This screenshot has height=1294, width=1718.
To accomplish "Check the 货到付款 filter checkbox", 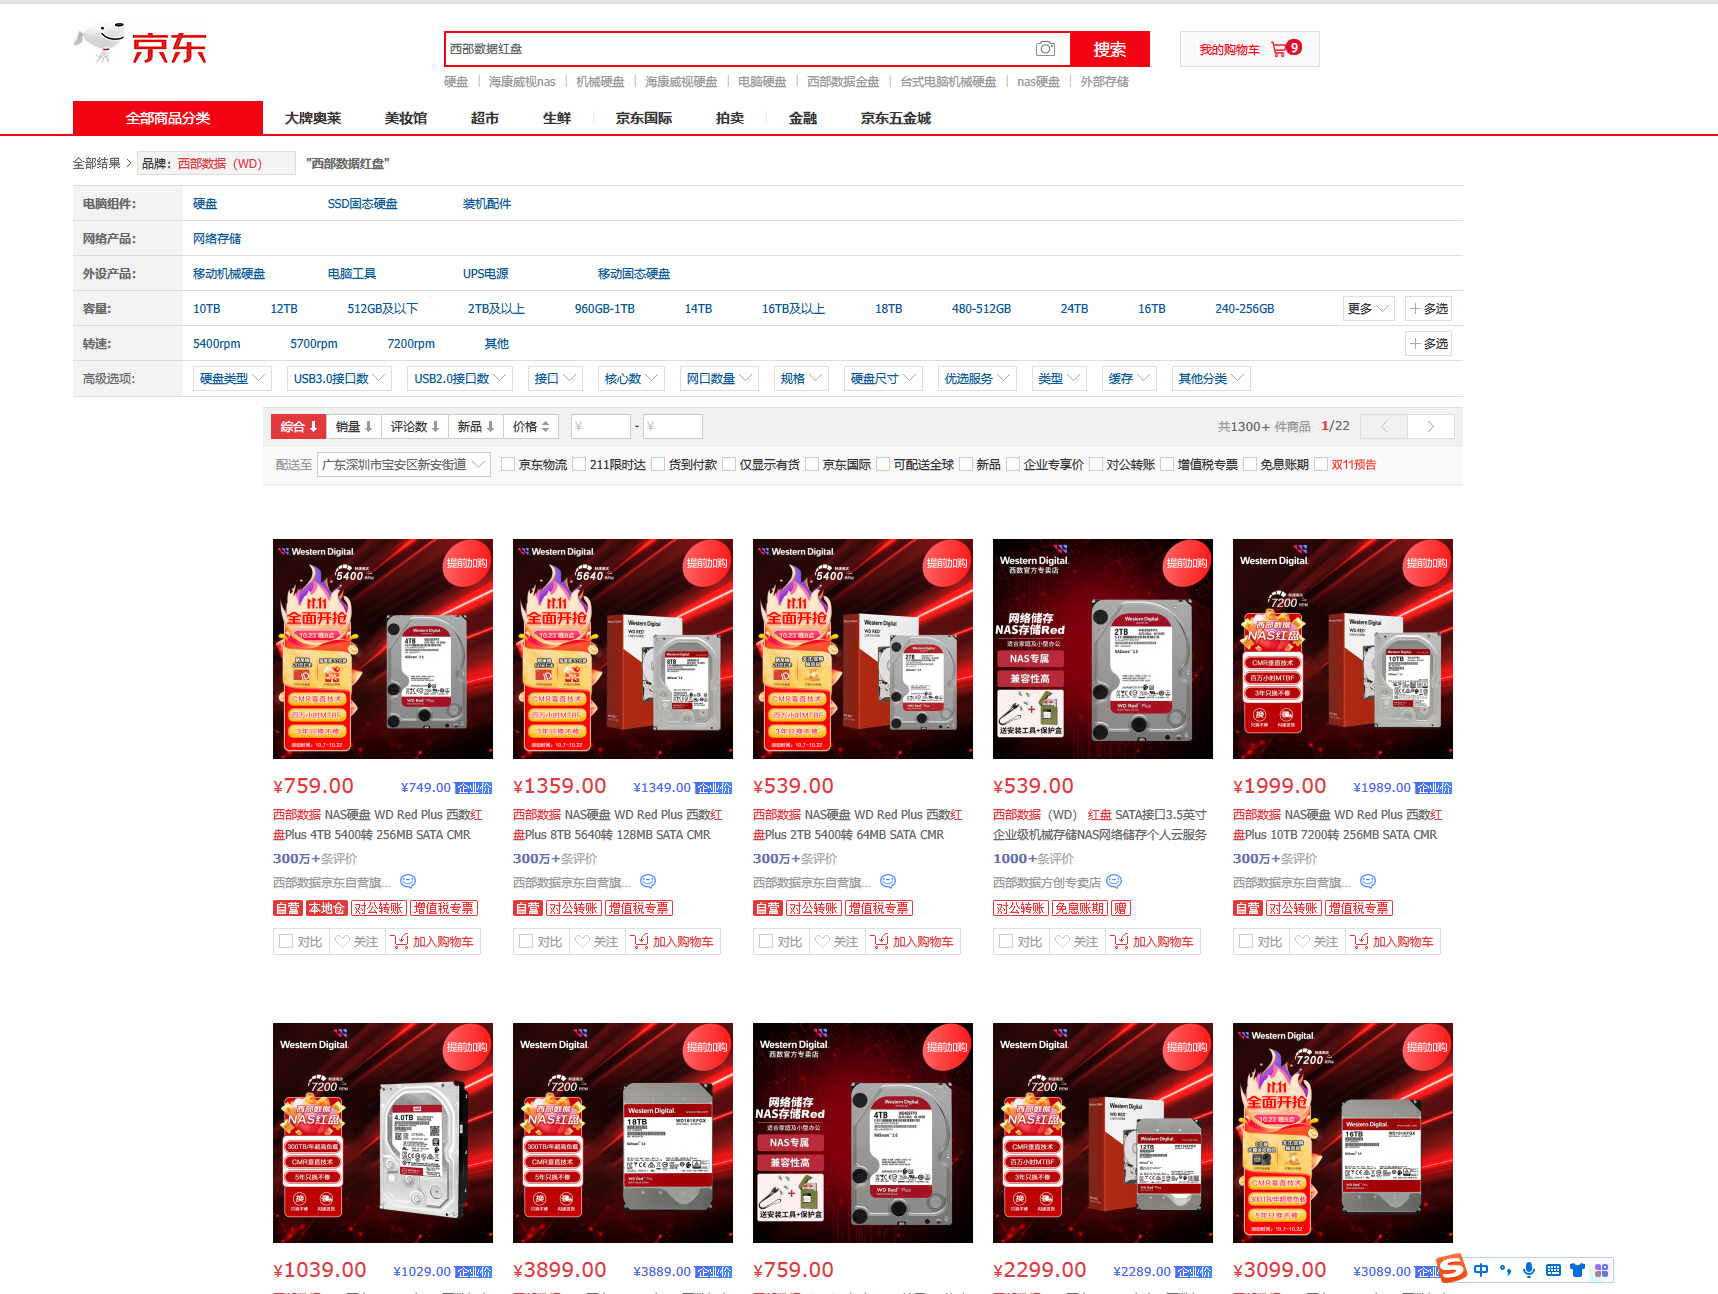I will tap(658, 464).
